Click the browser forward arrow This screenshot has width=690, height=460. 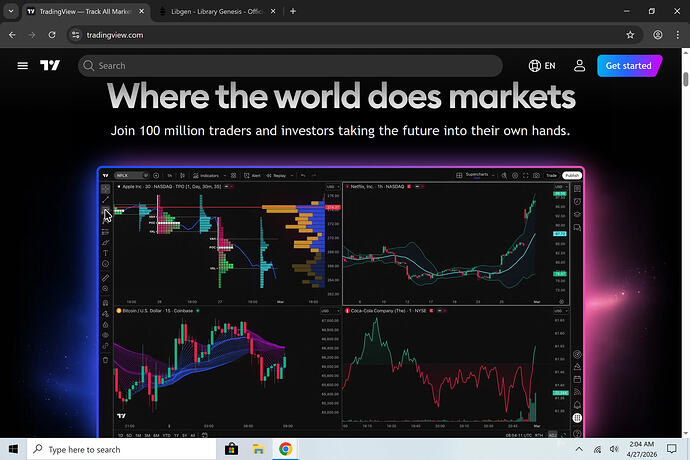click(32, 35)
